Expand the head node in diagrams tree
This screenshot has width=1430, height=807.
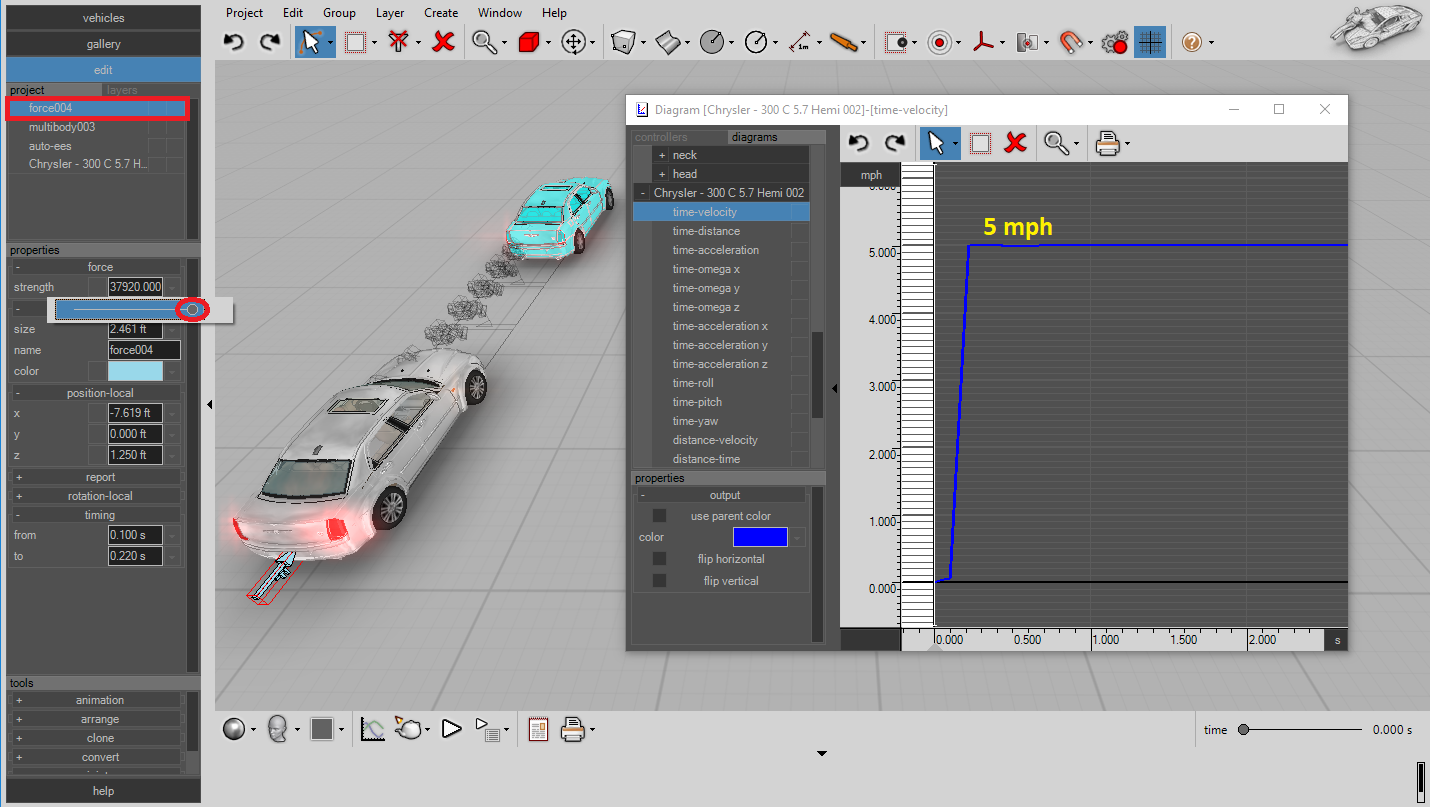(x=661, y=174)
